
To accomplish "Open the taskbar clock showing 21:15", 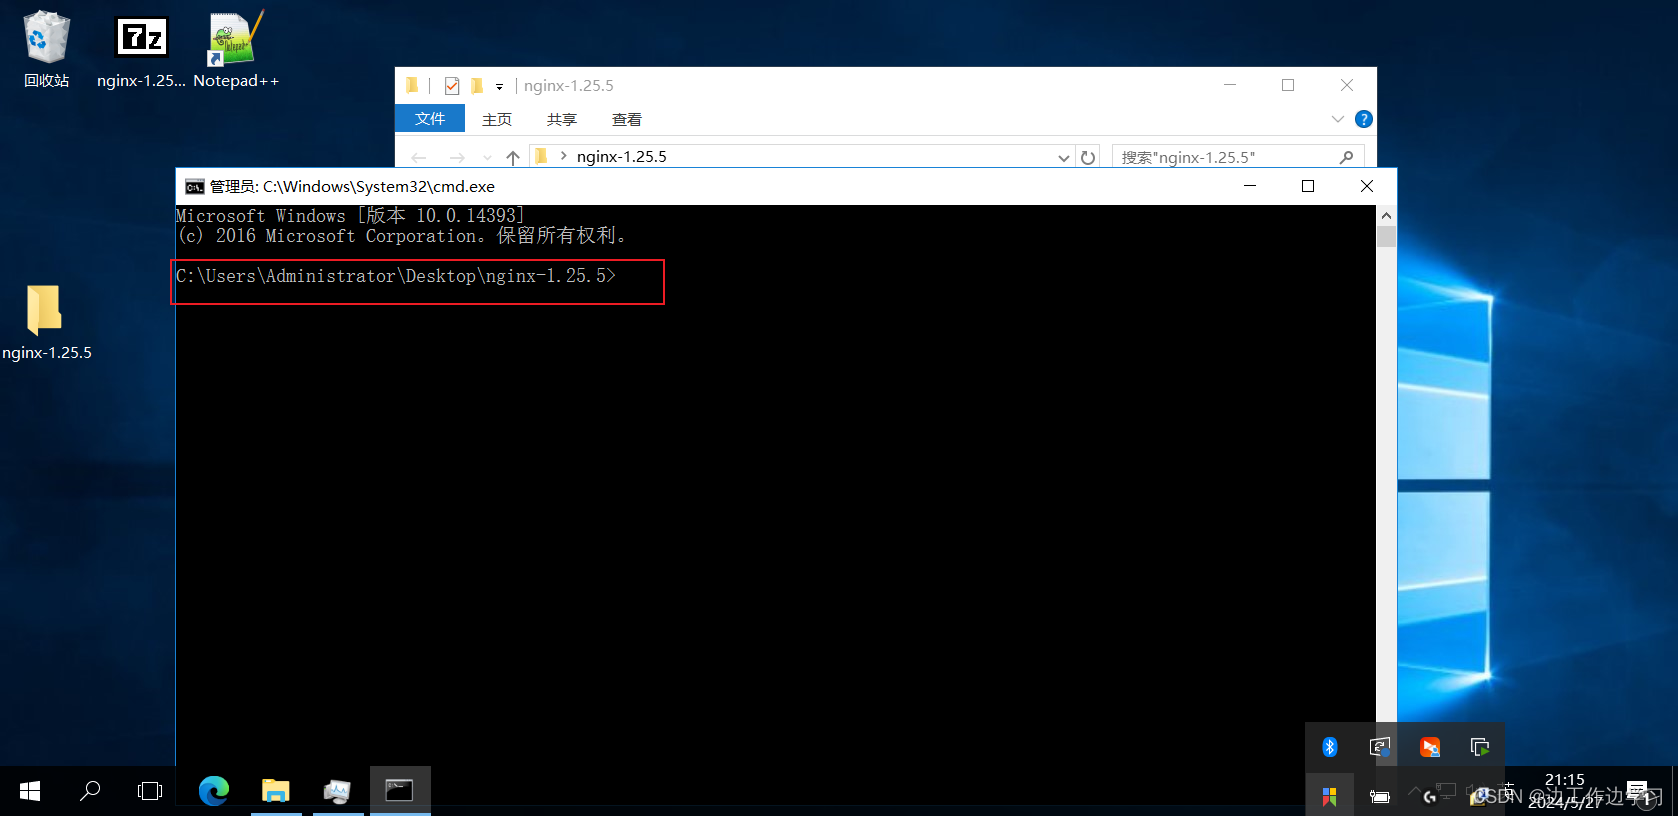I will pyautogui.click(x=1565, y=791).
